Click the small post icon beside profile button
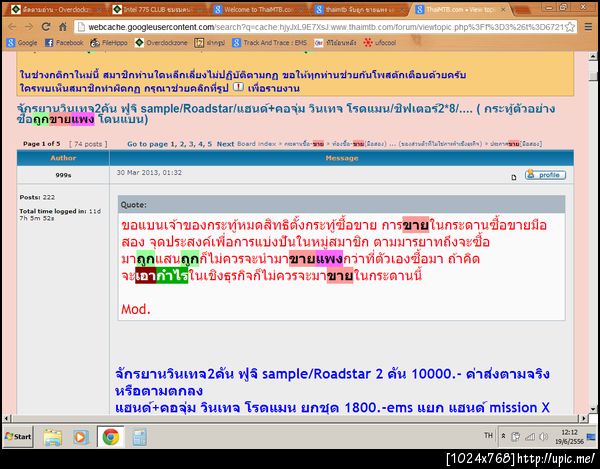 (x=514, y=177)
